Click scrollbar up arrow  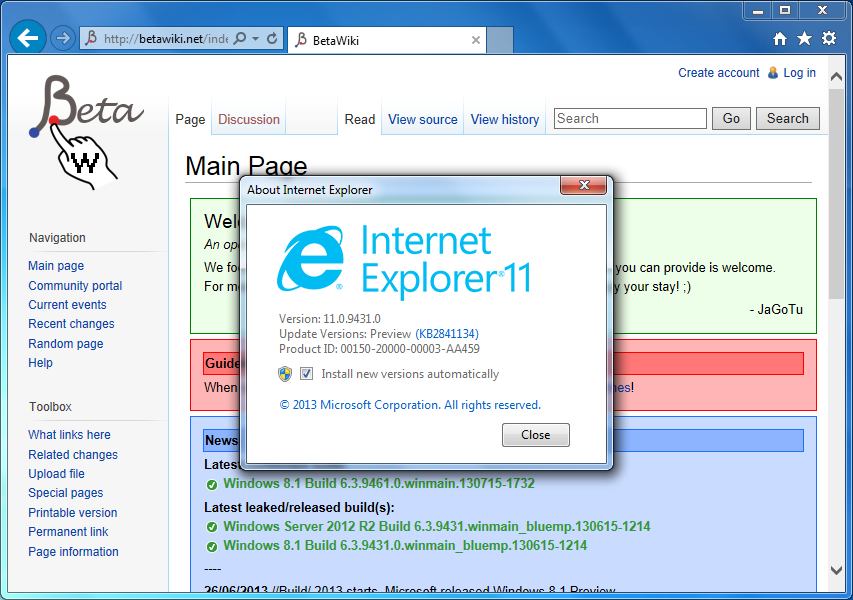pos(837,77)
